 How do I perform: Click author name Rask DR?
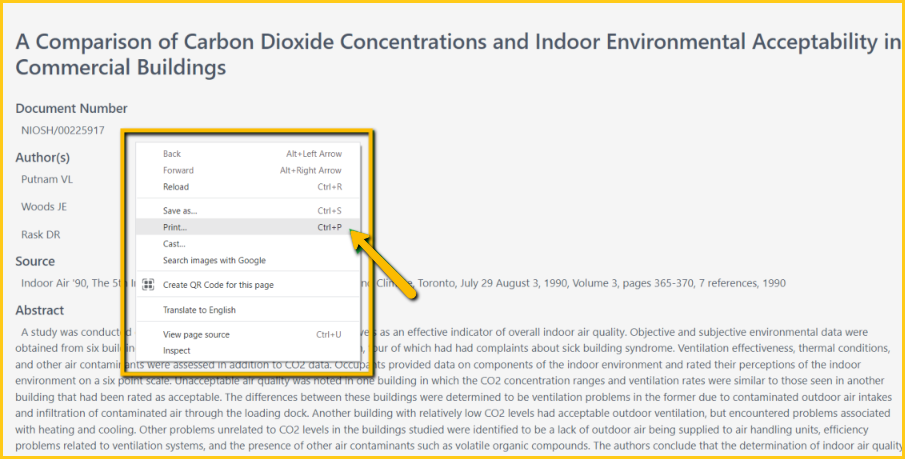(x=42, y=234)
